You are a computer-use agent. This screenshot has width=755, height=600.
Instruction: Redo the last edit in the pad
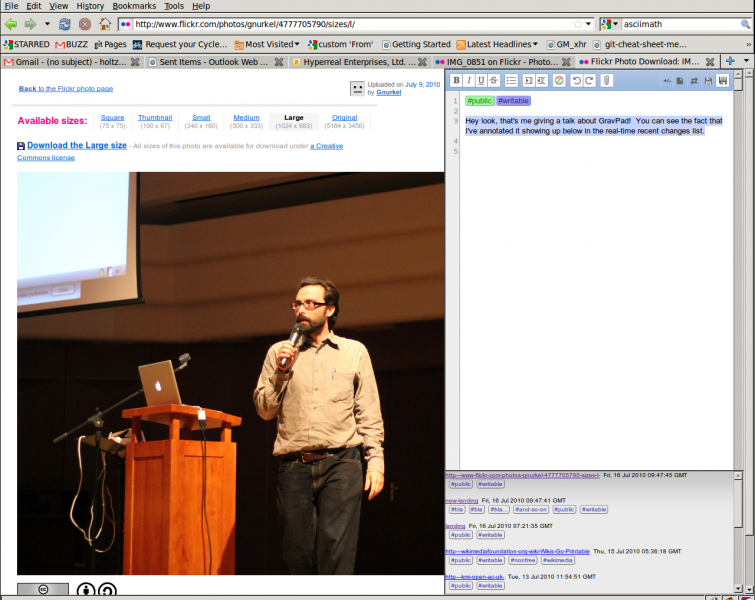[x=589, y=80]
